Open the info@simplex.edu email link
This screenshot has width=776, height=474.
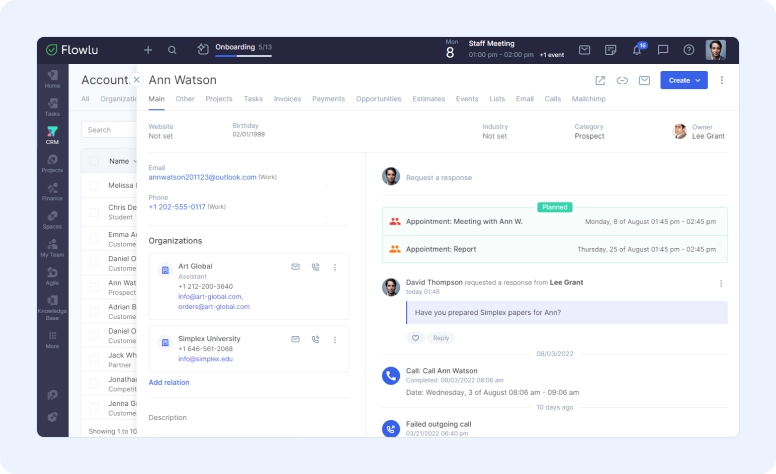coord(205,359)
